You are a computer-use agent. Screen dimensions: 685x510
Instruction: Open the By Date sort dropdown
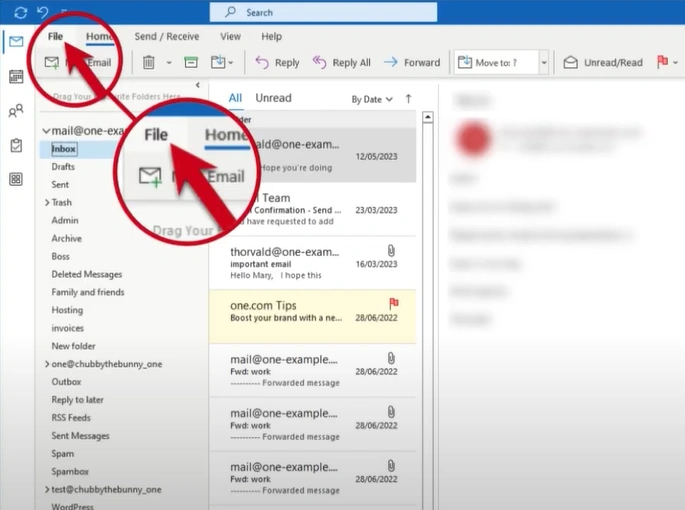click(x=372, y=99)
